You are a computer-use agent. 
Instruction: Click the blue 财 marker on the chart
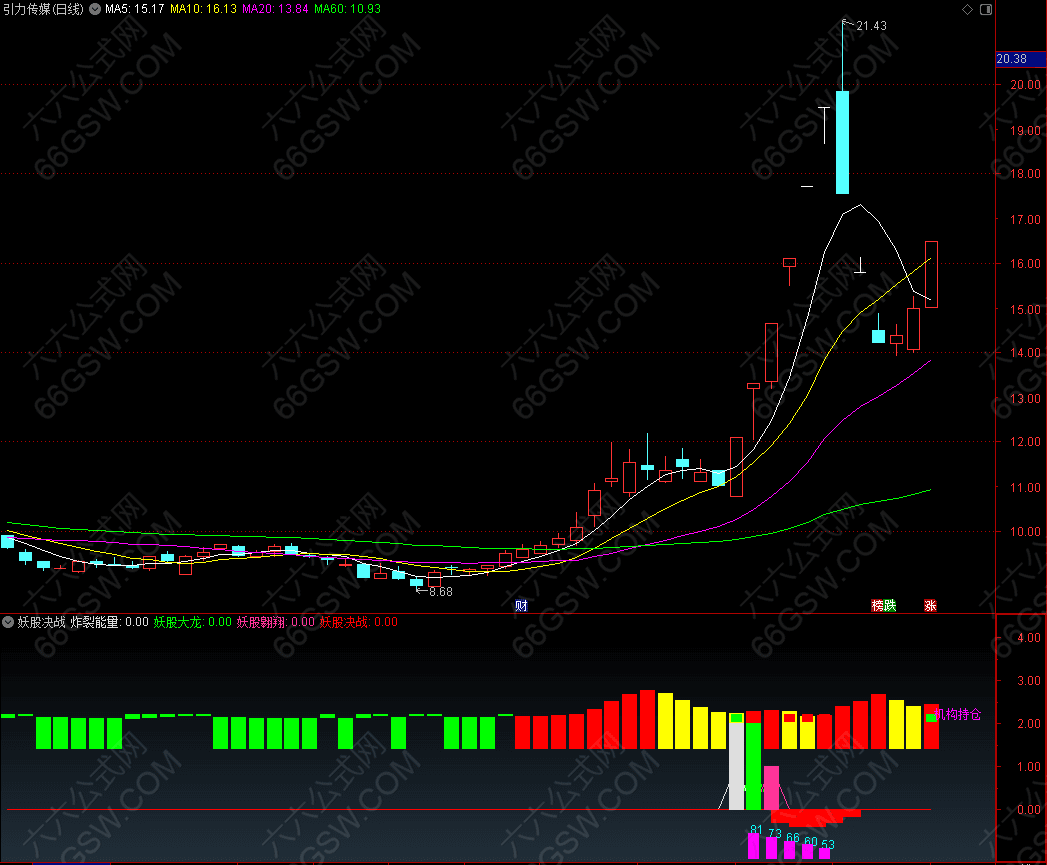[x=521, y=606]
